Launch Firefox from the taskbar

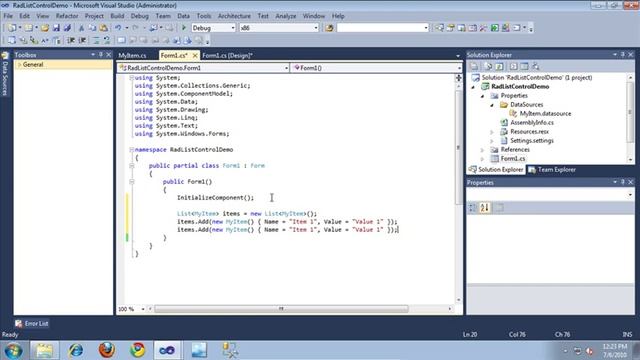[107, 350]
